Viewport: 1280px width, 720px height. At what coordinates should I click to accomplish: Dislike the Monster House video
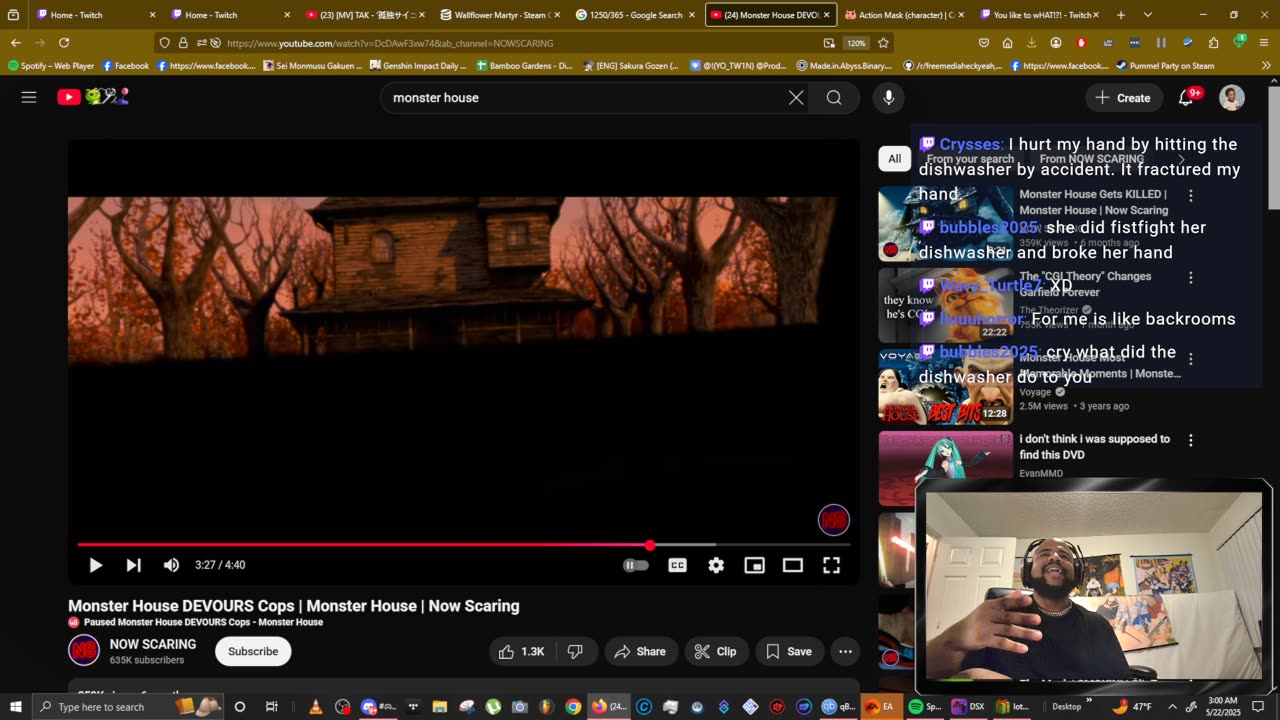coord(575,651)
